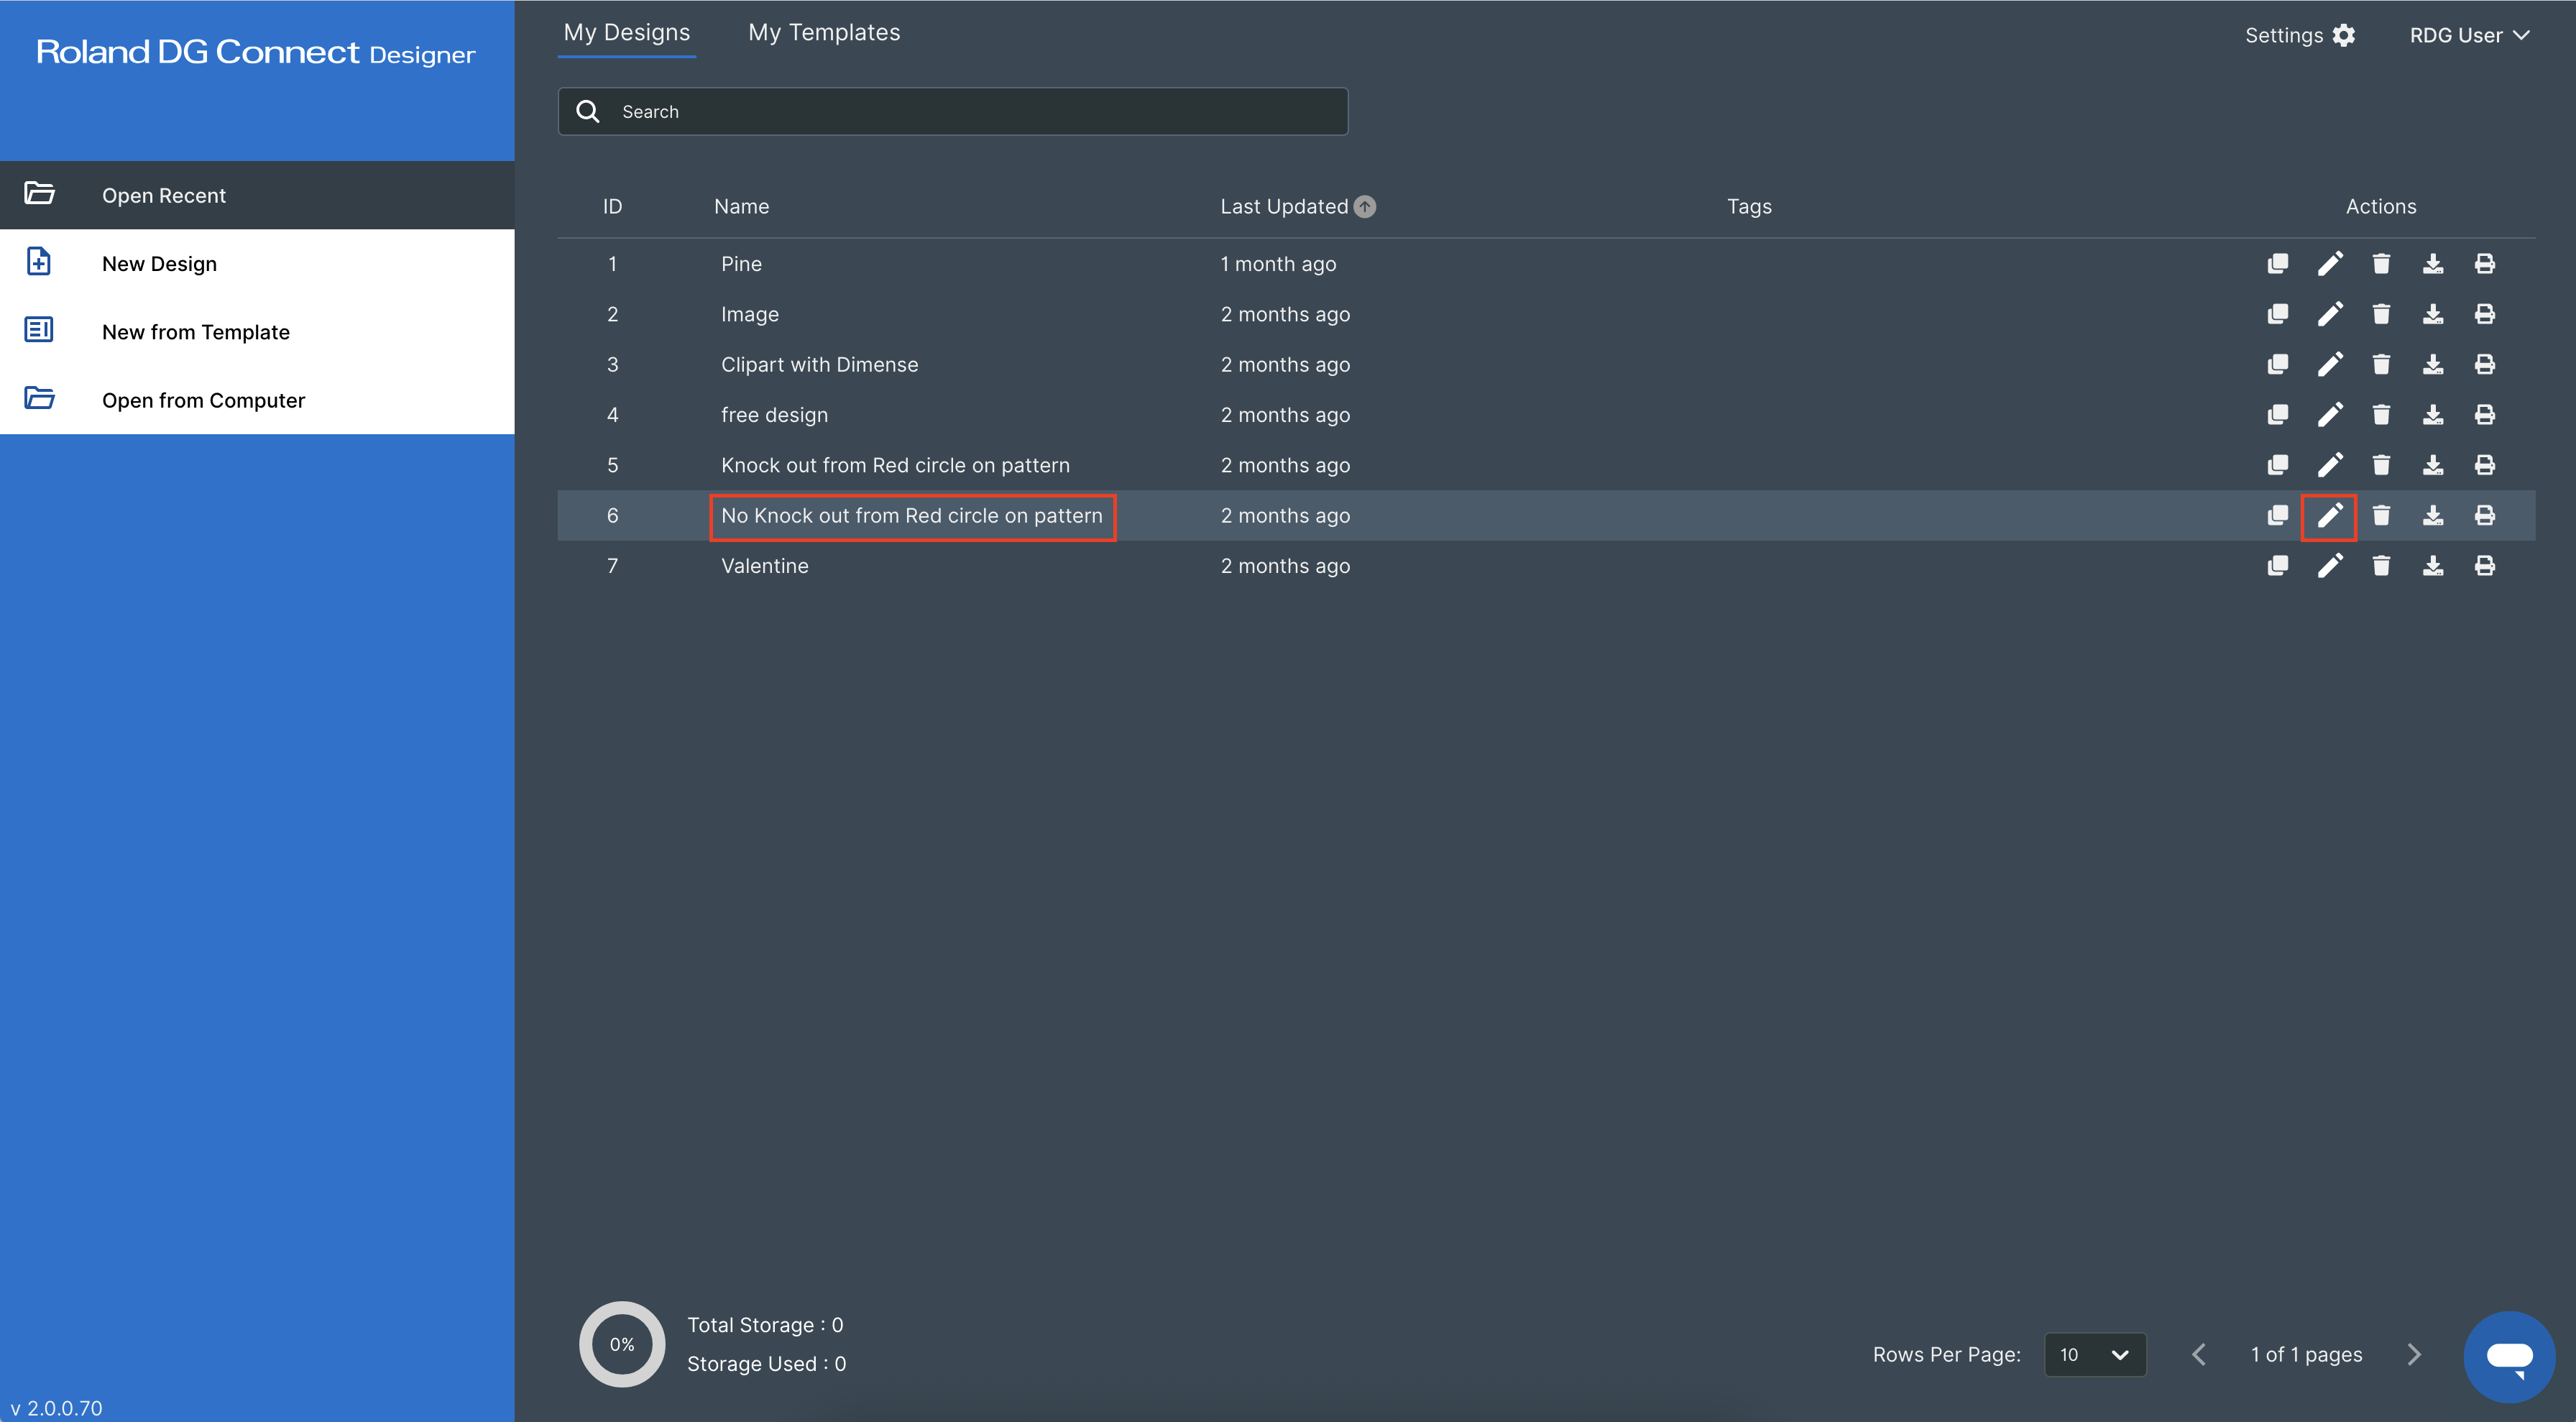This screenshot has width=2576, height=1422.
Task: Delete design ID 5
Action: 2381,465
